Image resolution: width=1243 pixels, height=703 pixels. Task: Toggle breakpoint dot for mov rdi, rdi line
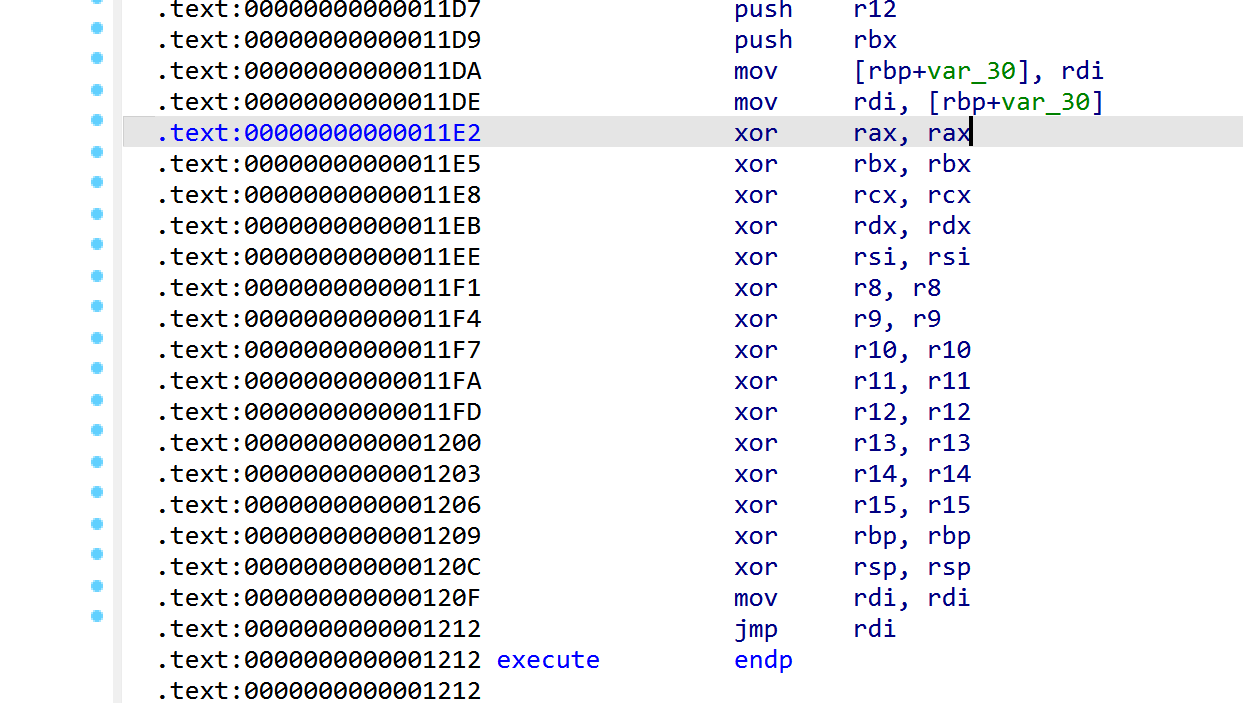click(97, 585)
